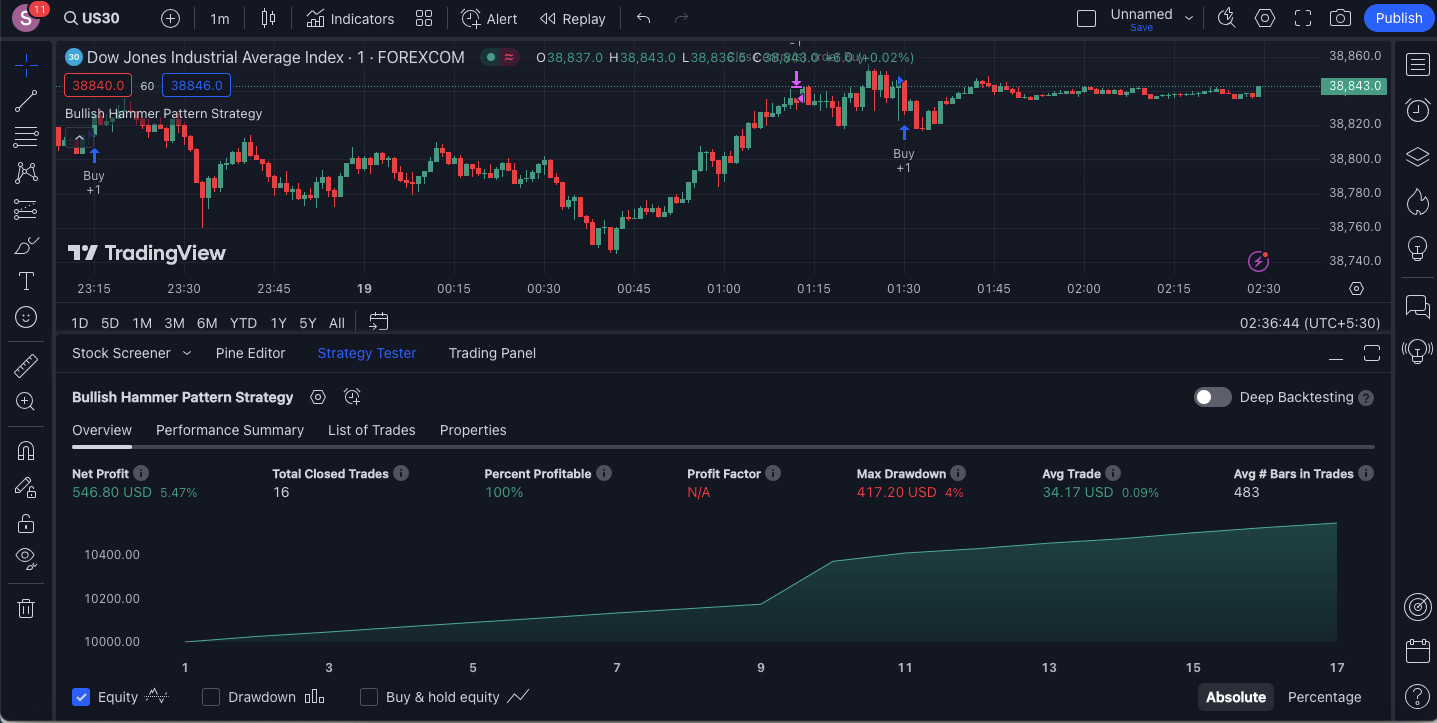Select the 1D date range
Screen dimensions: 1437x723
click(80, 323)
